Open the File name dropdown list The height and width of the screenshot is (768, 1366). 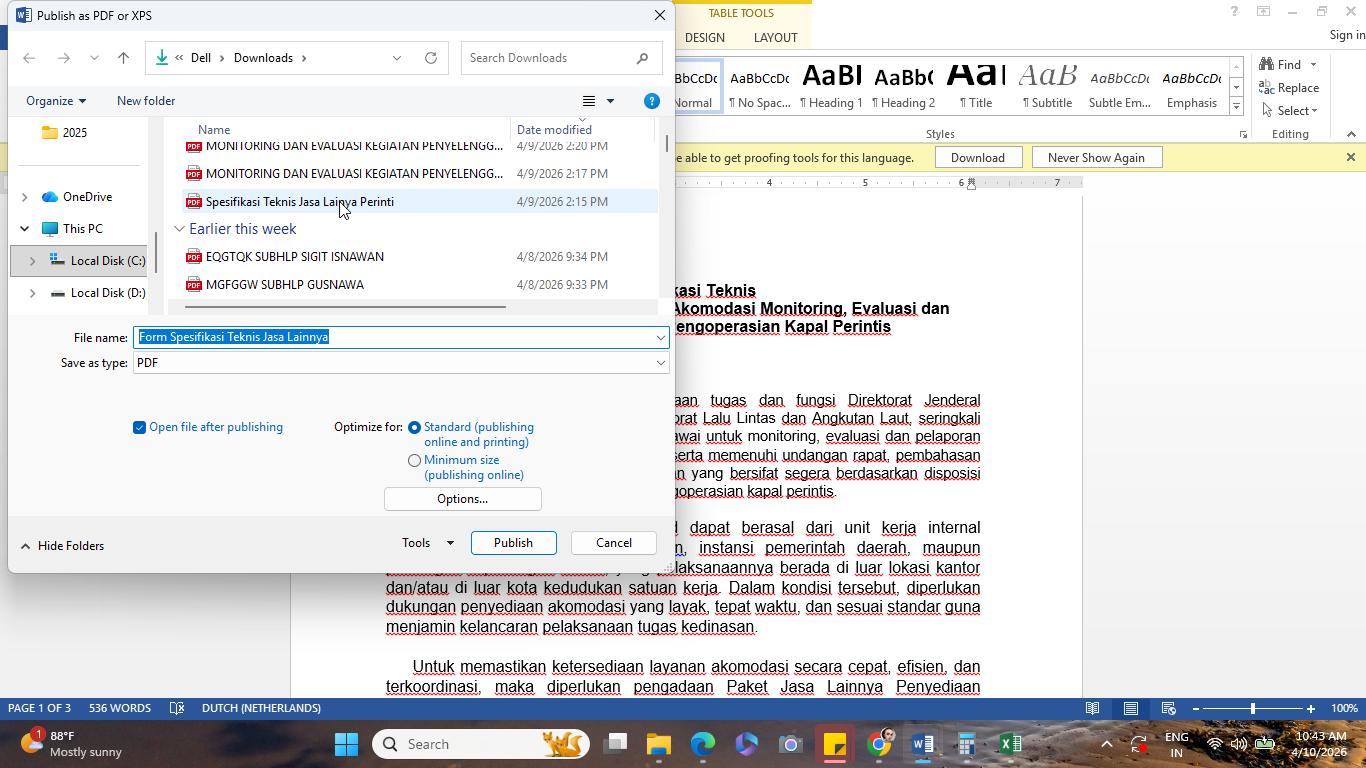660,337
